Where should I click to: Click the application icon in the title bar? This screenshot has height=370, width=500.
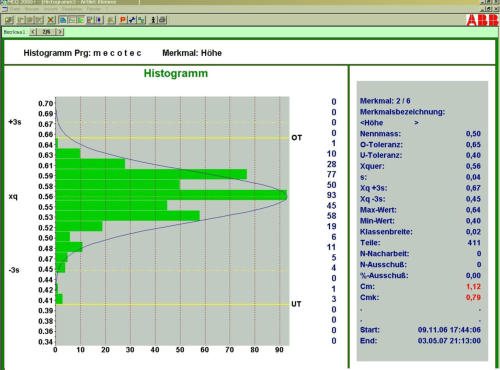(x=3, y=2)
